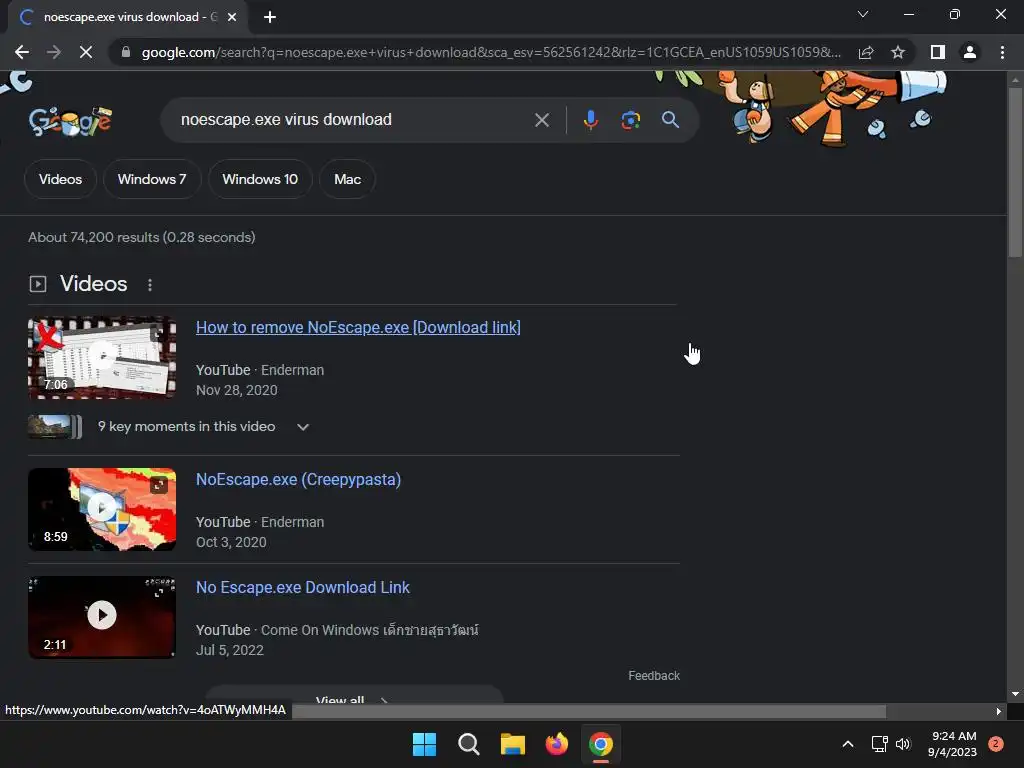Start voice search with microphone
Screen dimensions: 1024x768
590,120
